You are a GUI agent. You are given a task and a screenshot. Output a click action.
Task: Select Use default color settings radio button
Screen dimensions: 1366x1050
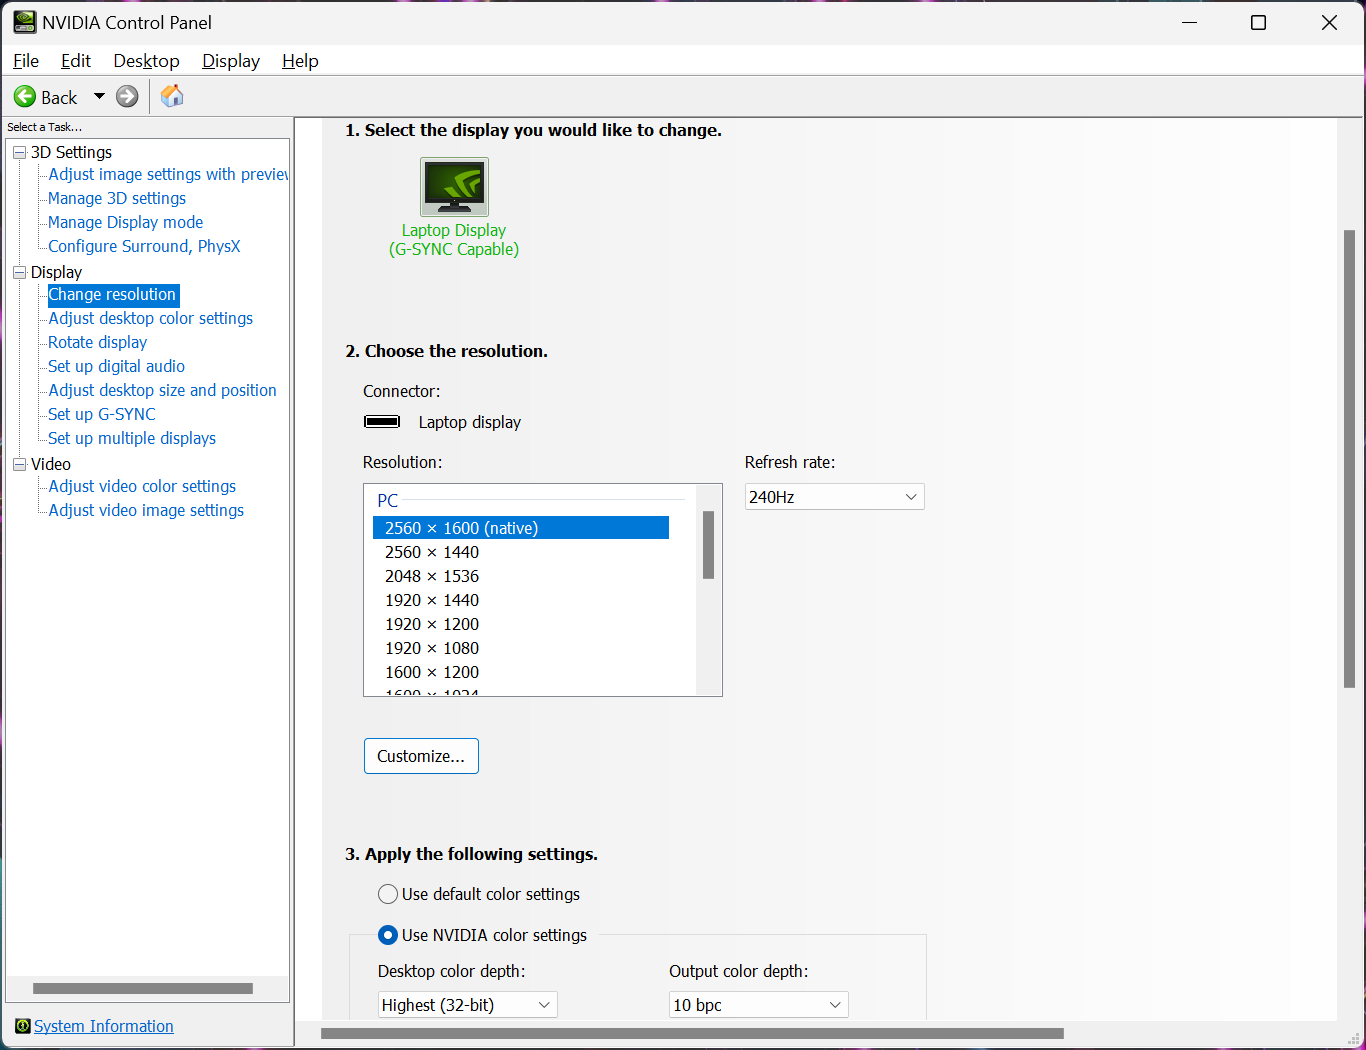click(388, 894)
